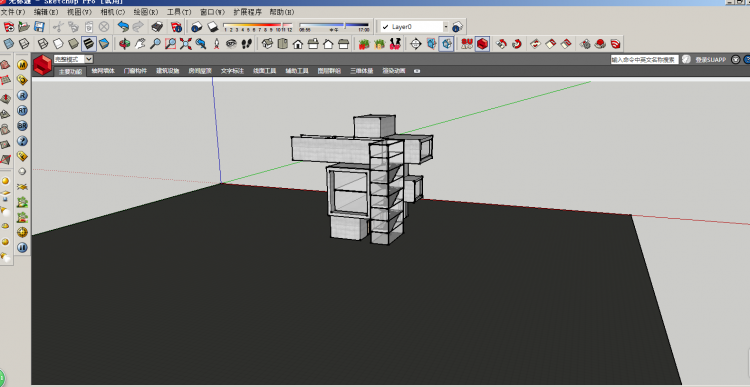Open the 扩展程序 menu
The image size is (750, 387).
[248, 12]
